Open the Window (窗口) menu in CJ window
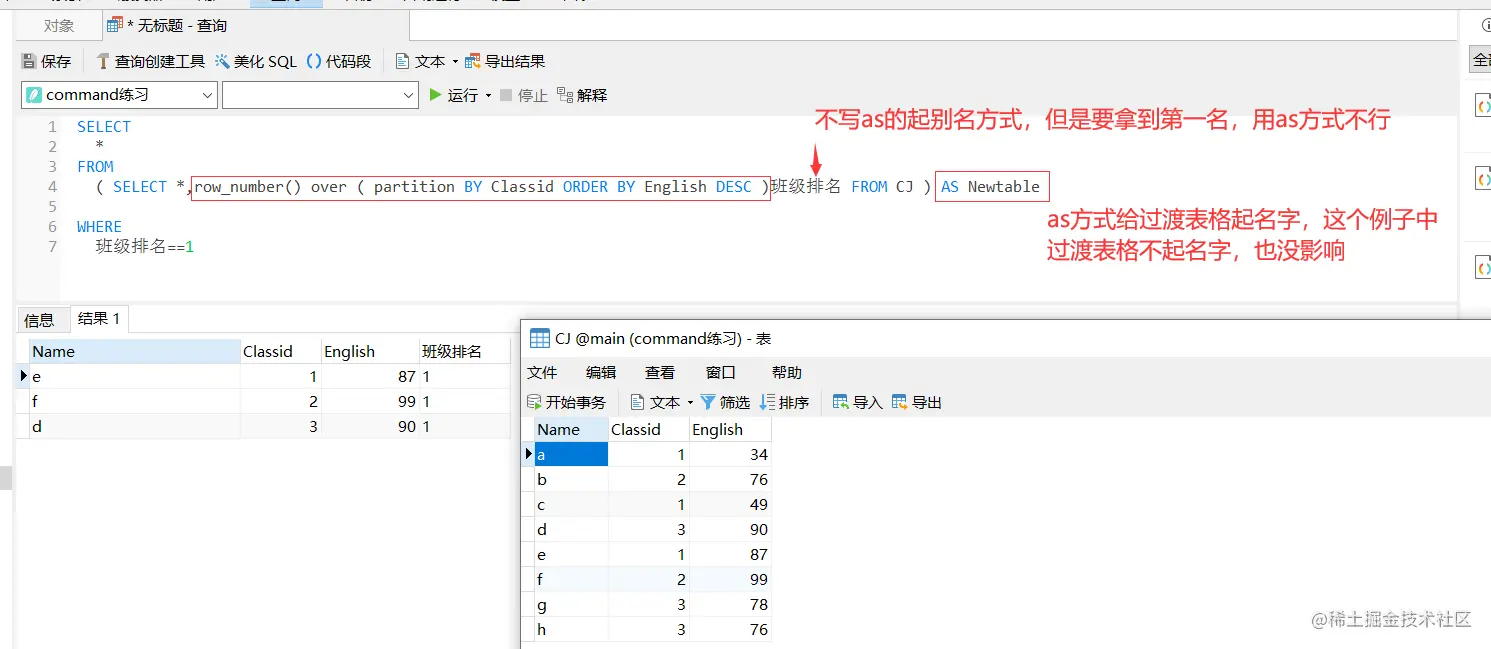Viewport: 1491px width, 649px height. 721,372
